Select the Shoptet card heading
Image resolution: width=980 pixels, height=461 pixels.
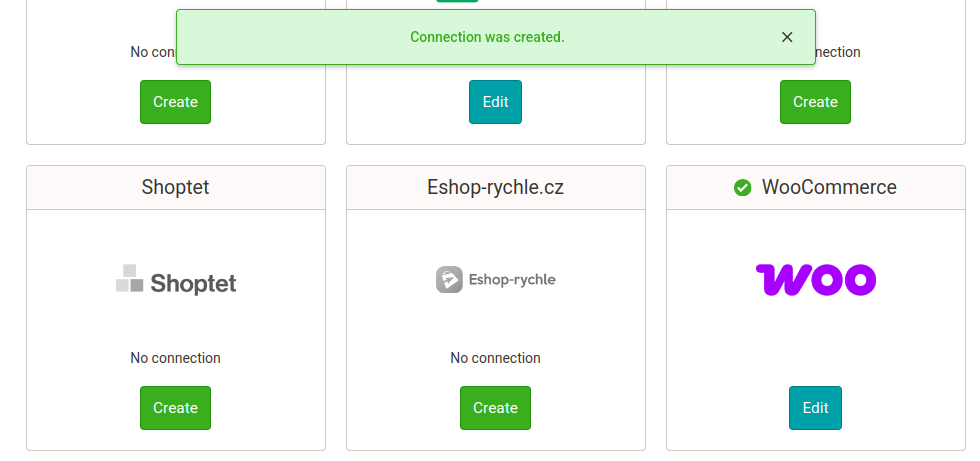[x=176, y=187]
